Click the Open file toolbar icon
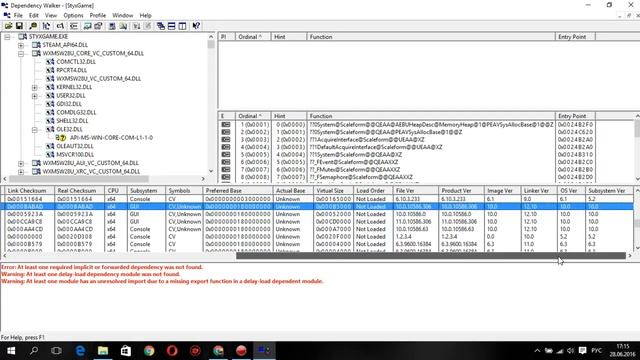This screenshot has width=640, height=360. coord(8,26)
